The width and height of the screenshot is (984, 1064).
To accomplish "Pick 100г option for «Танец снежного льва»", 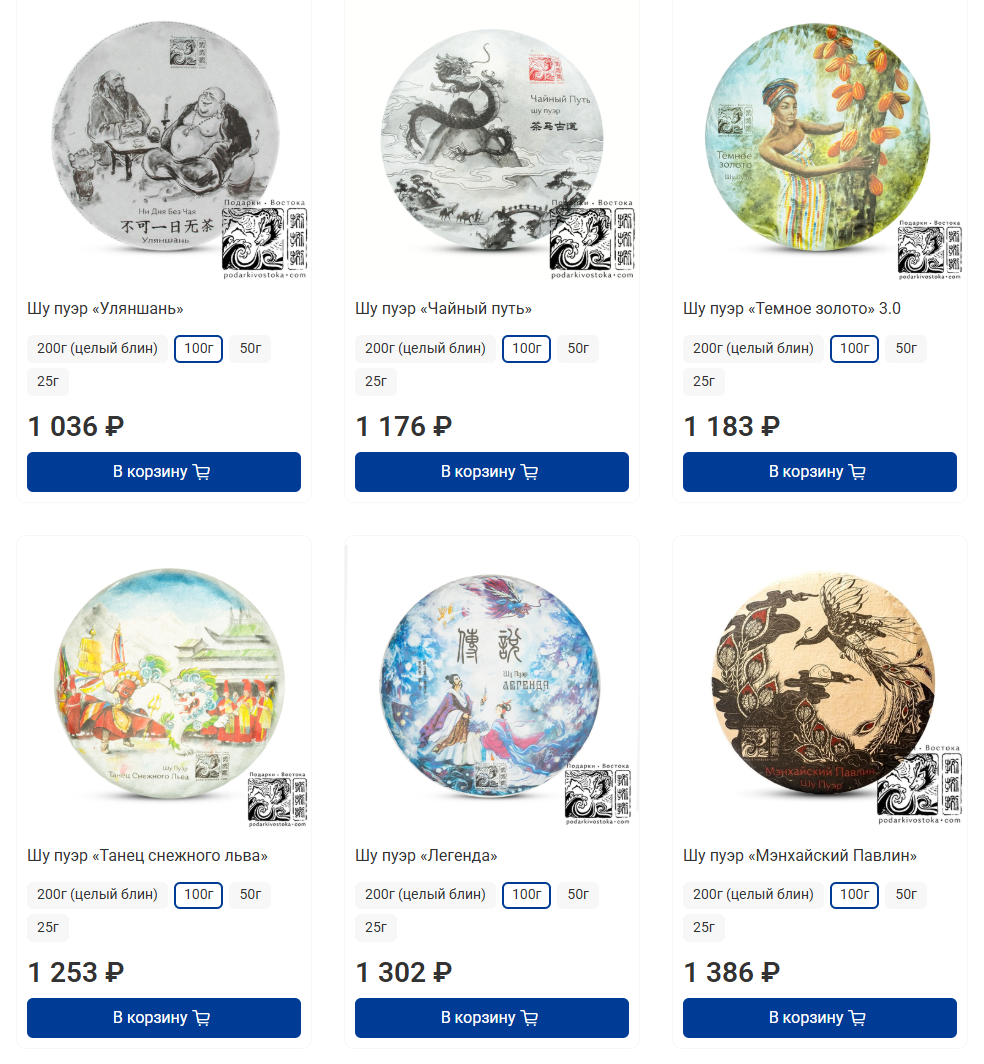I will coord(198,894).
